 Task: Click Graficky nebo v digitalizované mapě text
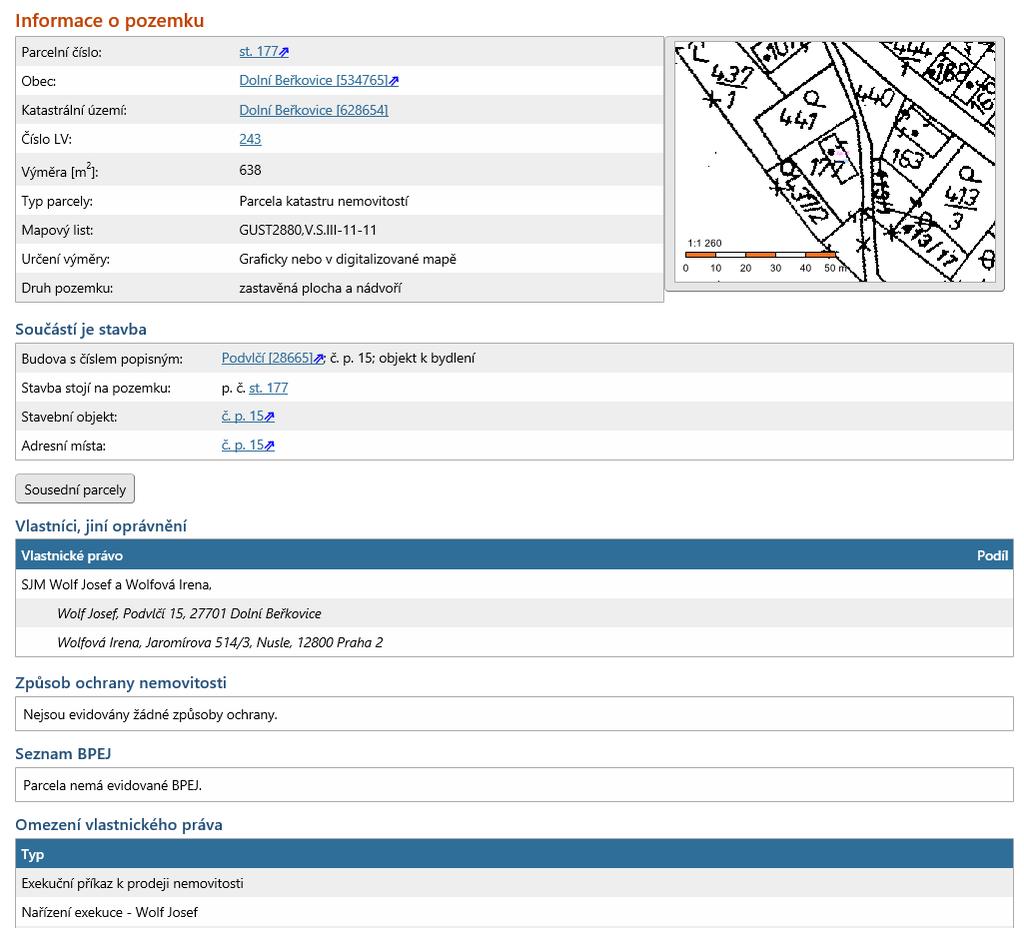tap(347, 259)
